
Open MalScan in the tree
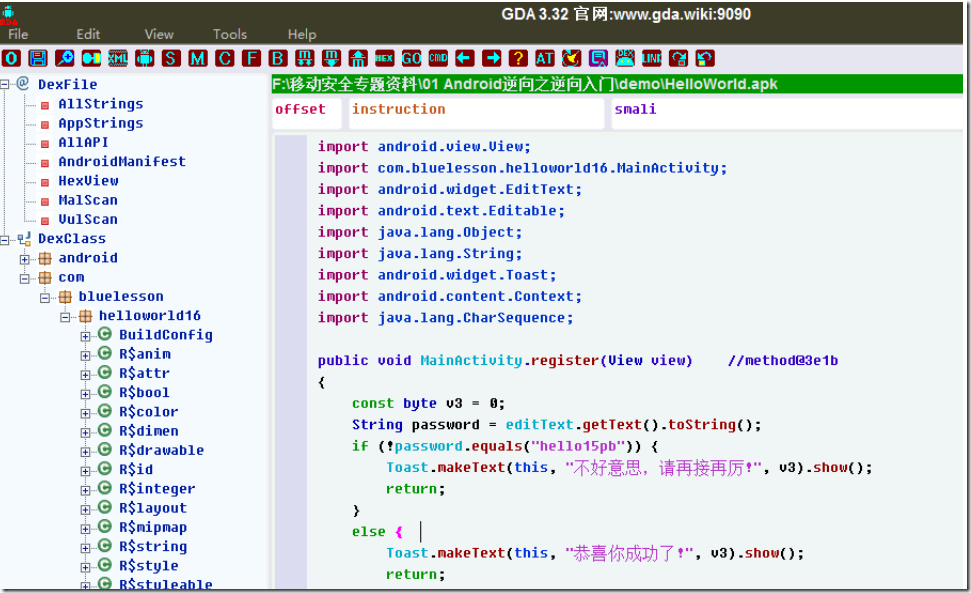(x=87, y=200)
